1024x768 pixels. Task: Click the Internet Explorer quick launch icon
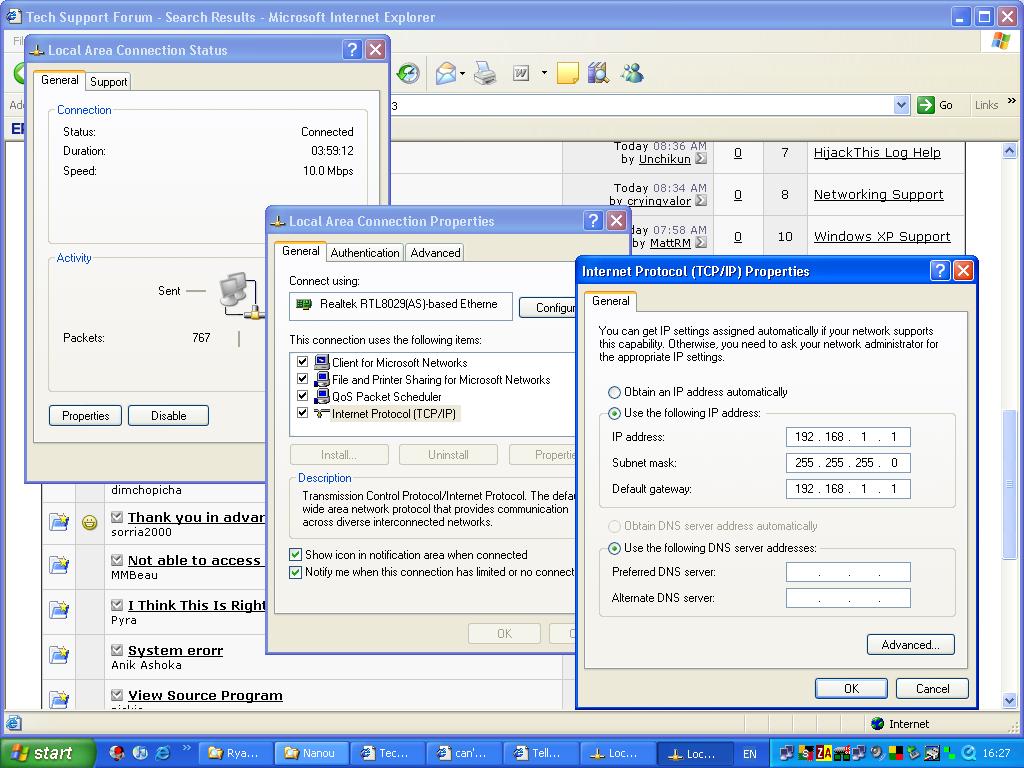point(163,753)
